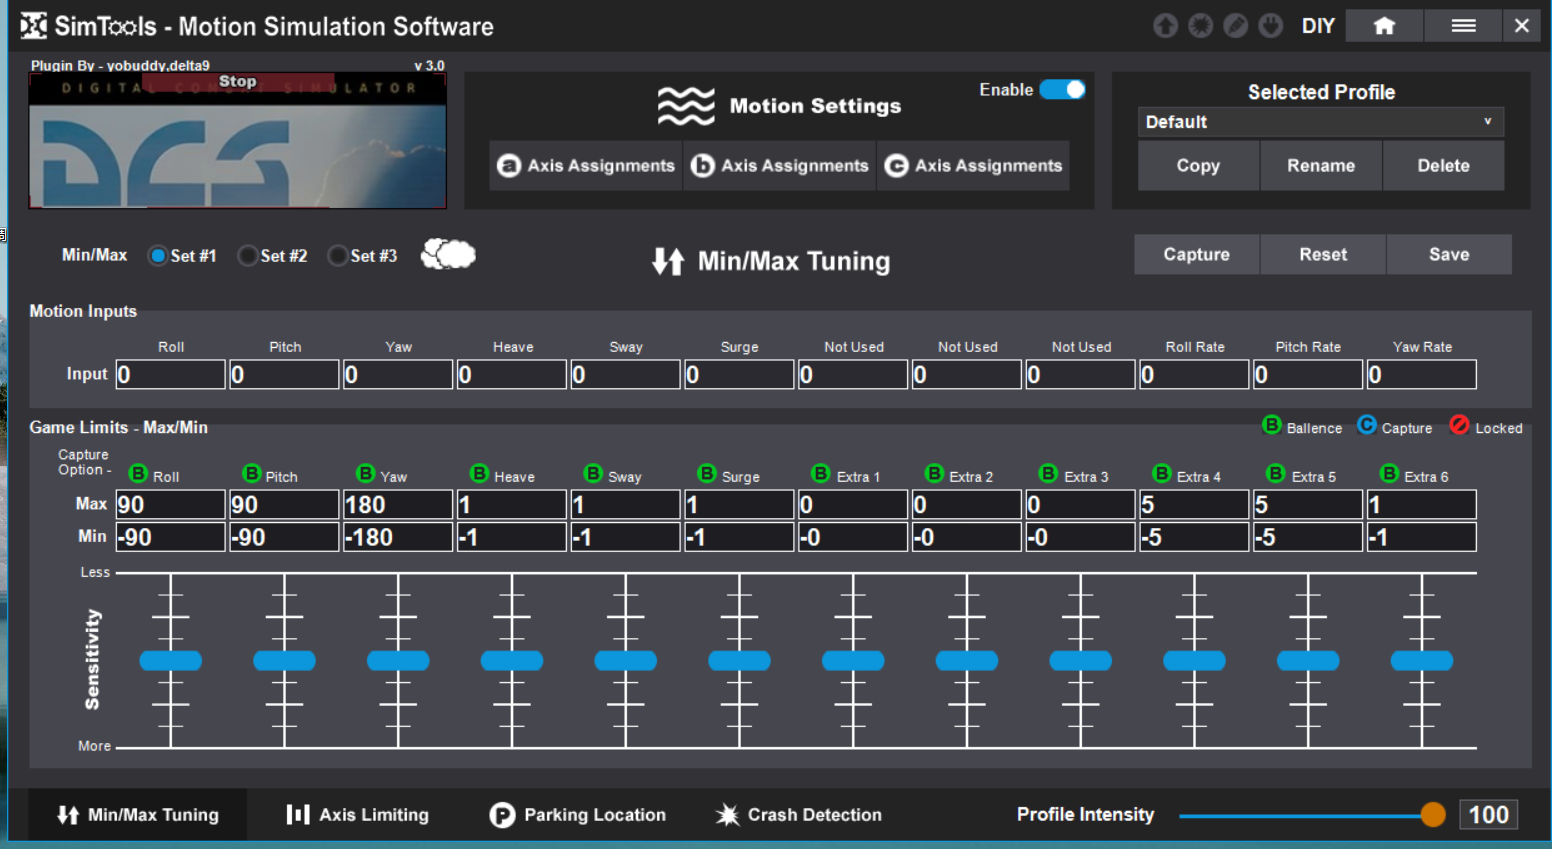Click the Capture button
The height and width of the screenshot is (849, 1552).
tap(1196, 254)
